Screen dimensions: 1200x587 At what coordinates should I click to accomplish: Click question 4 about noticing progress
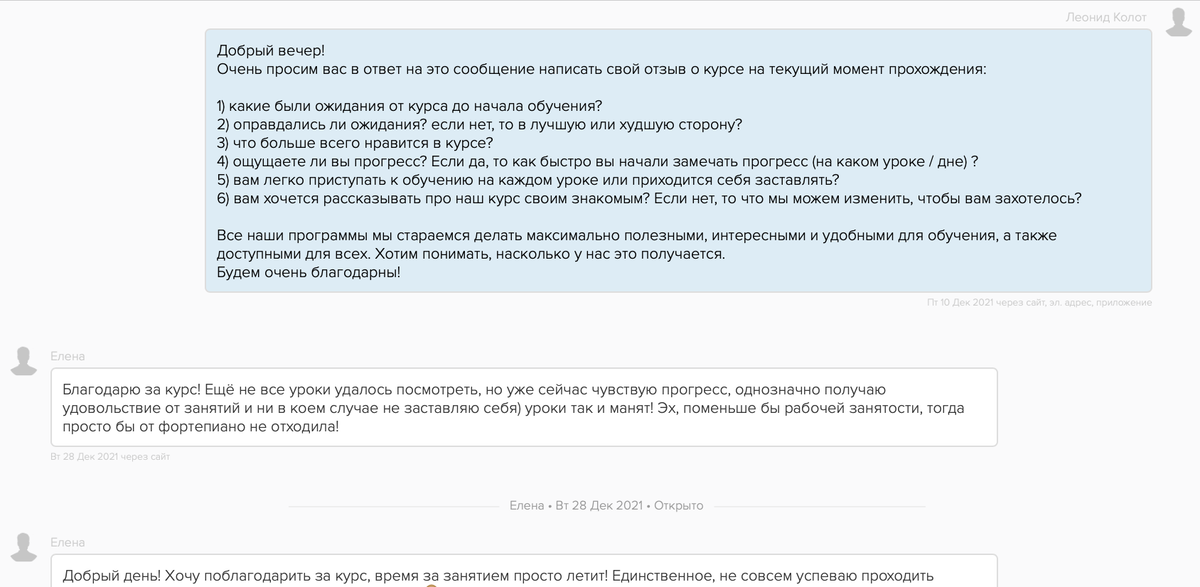tap(597, 161)
